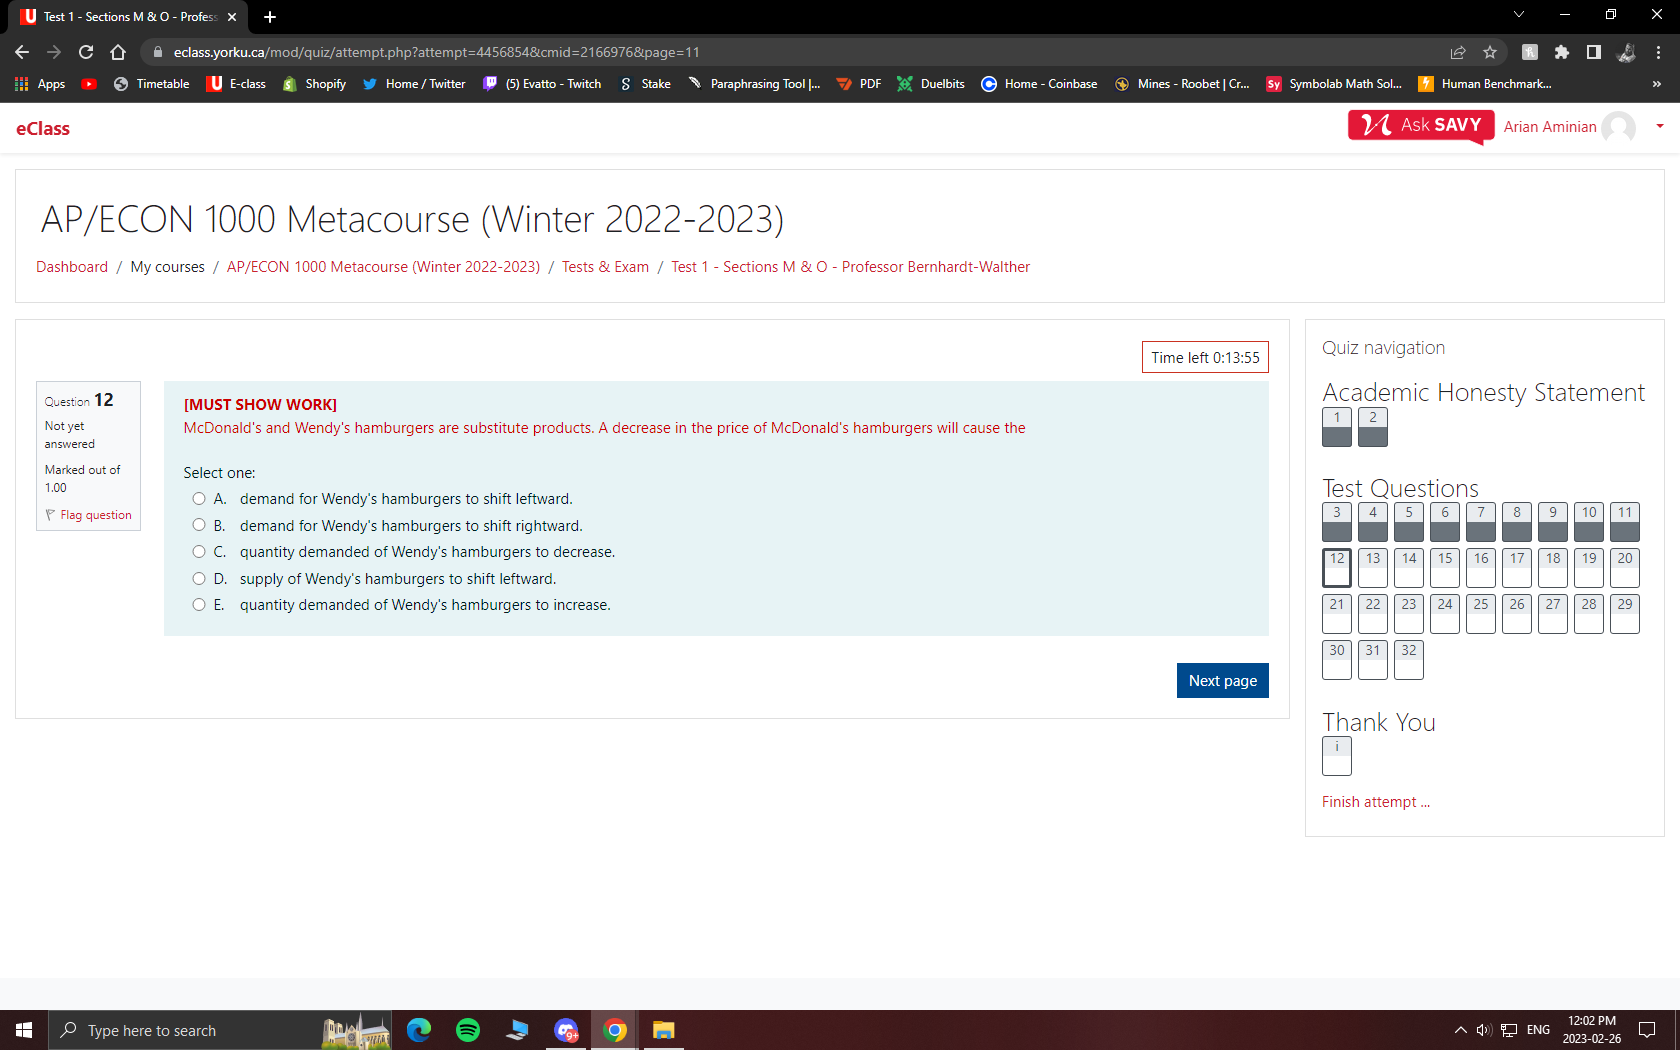The width and height of the screenshot is (1680, 1050).
Task: Open Evatto Twitch bookmark
Action: point(542,84)
